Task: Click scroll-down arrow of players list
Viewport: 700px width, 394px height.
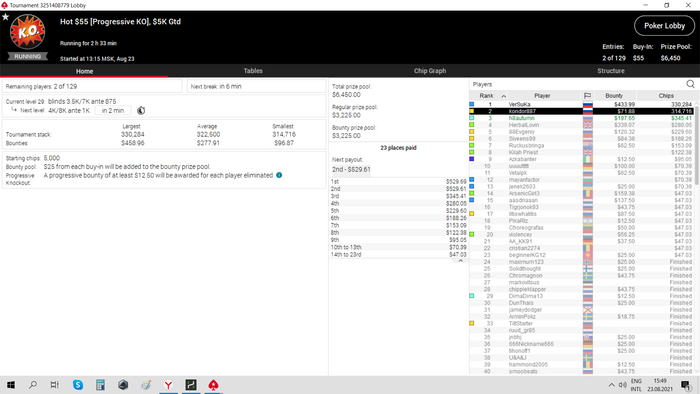Action: click(697, 371)
